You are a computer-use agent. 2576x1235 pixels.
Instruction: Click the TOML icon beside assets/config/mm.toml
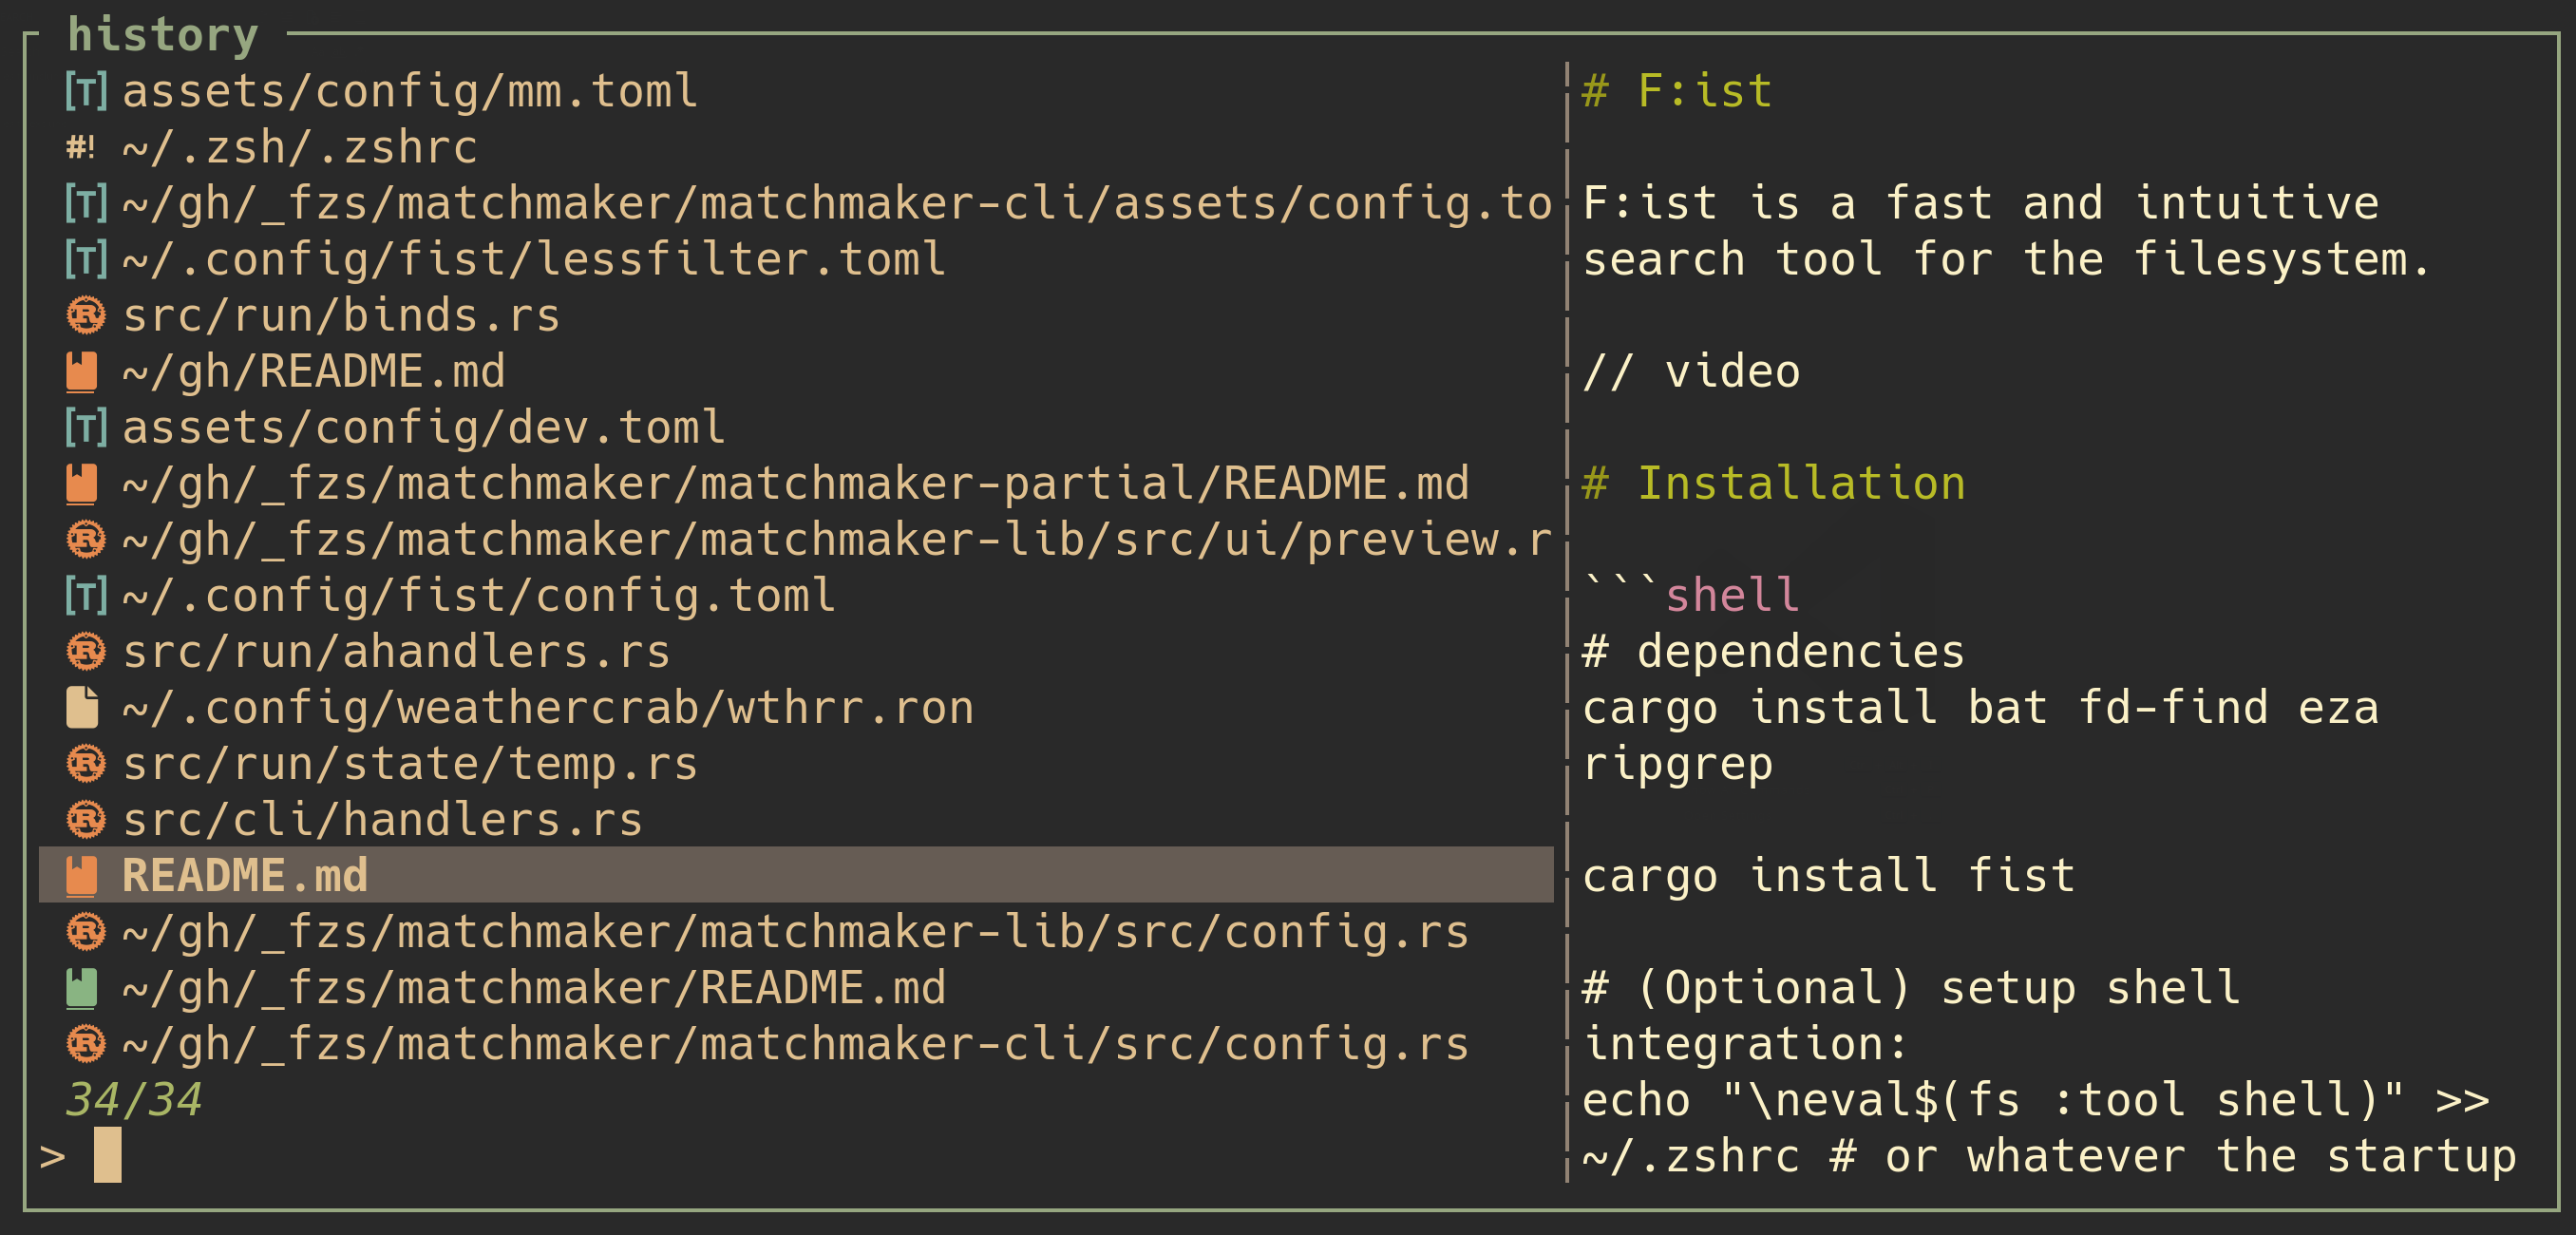pyautogui.click(x=86, y=91)
